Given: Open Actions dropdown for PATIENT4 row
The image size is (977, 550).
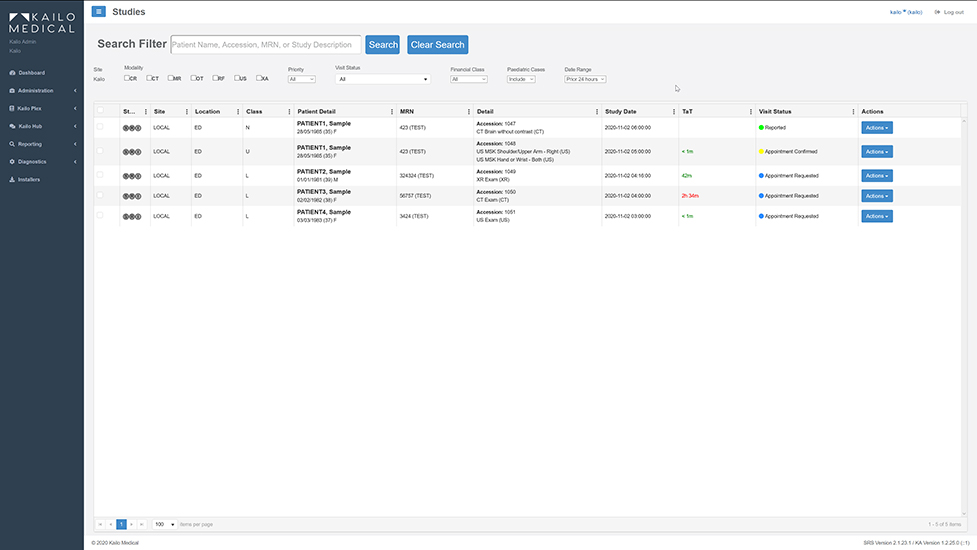Looking at the screenshot, I should 876,216.
